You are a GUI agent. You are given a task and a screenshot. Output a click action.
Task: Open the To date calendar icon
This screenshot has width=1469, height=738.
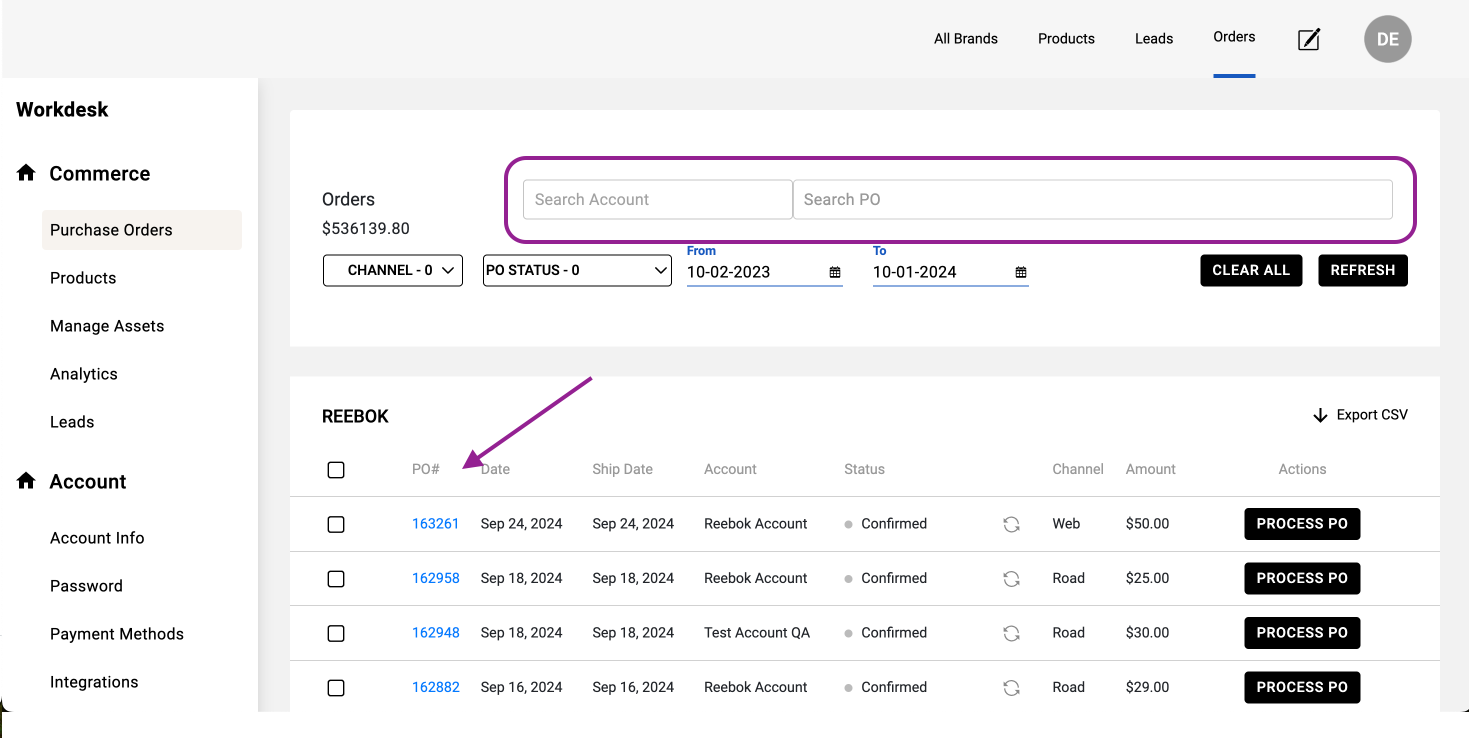[1021, 272]
